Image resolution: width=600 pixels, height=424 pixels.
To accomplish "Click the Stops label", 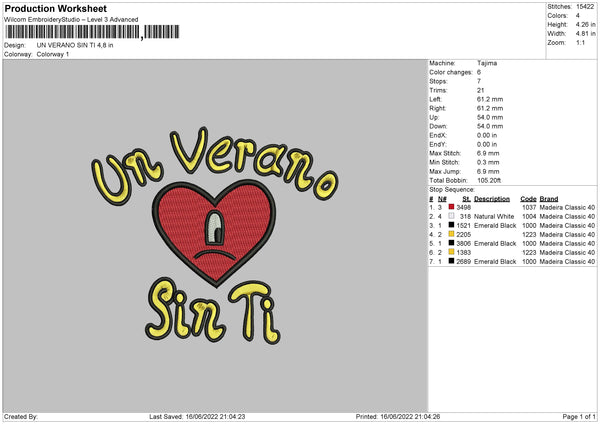I will 438,81.
